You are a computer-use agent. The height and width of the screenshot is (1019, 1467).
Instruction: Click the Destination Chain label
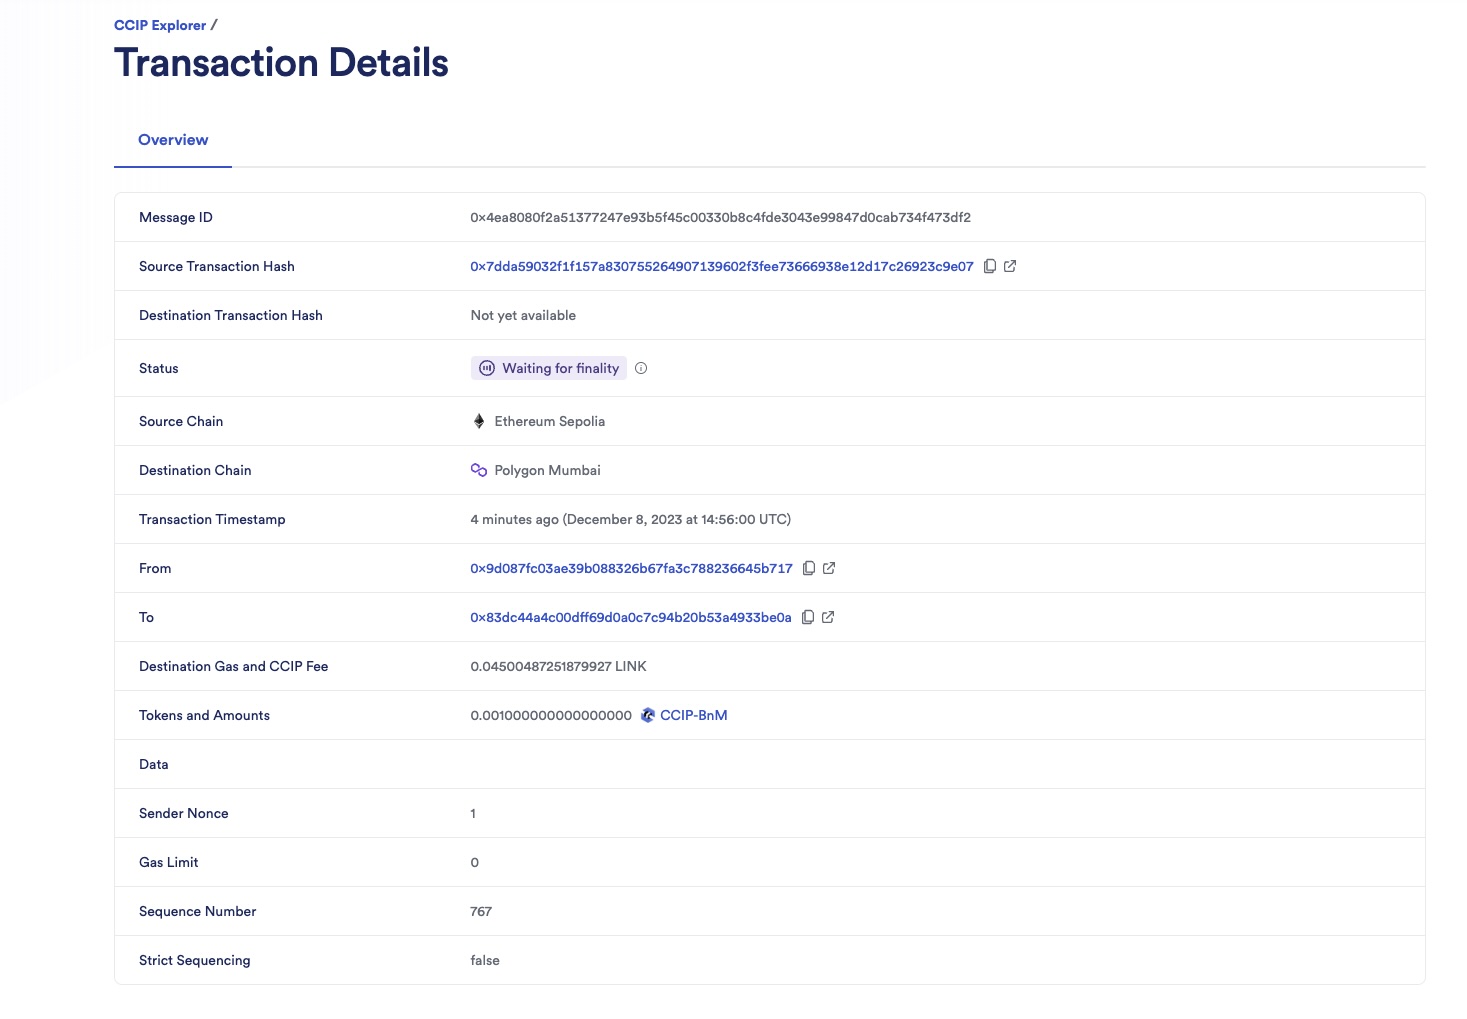pyautogui.click(x=195, y=470)
